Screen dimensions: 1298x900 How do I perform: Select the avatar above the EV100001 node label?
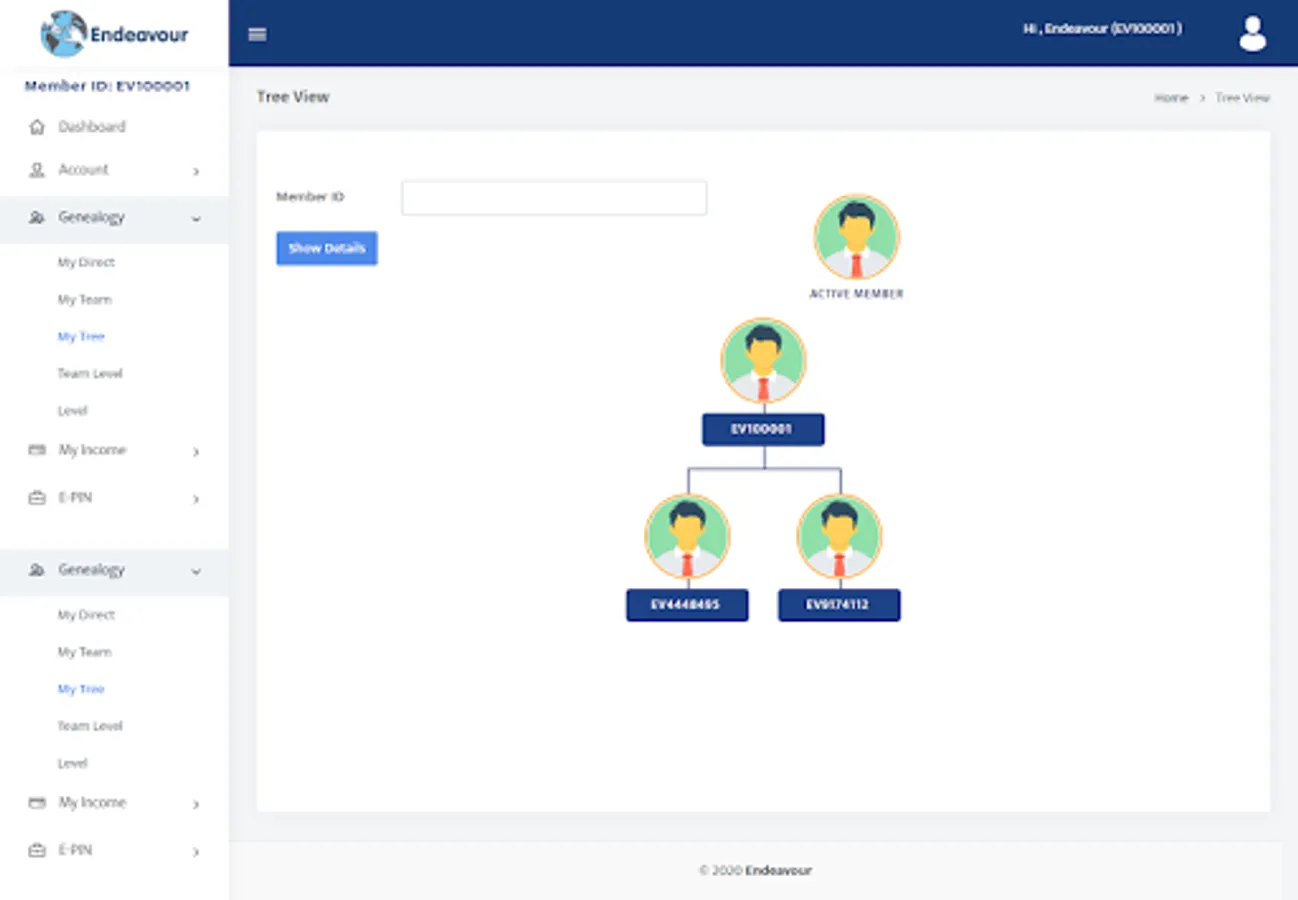[763, 360]
